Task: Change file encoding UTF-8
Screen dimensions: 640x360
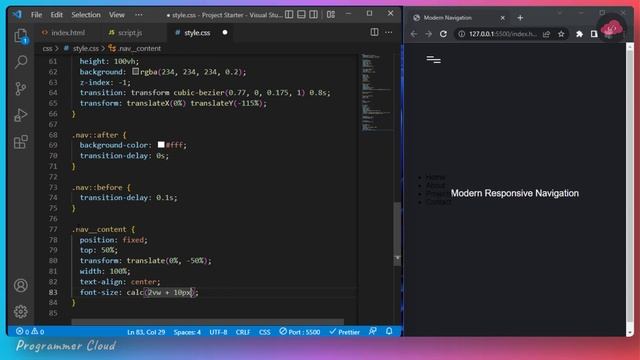Action: point(218,332)
